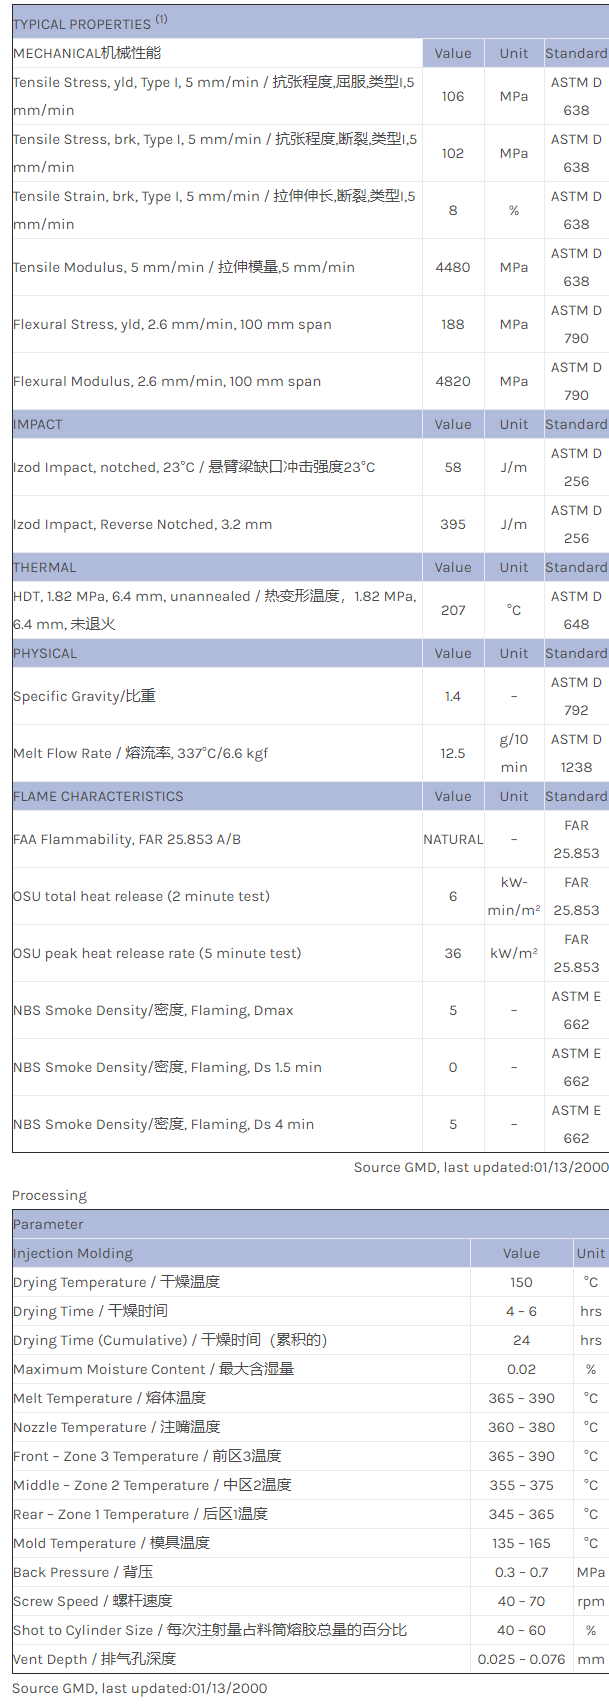Select the Flexural Modulus row label

(x=167, y=381)
